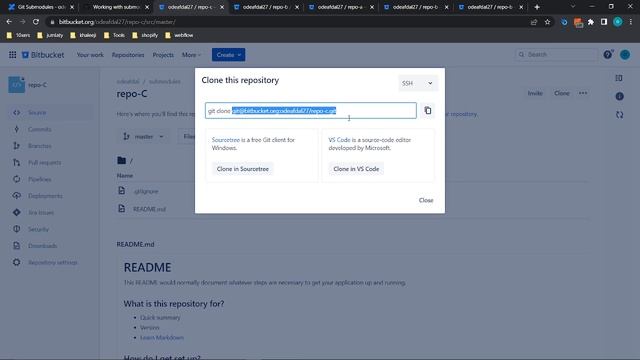Open Downloads in the sidebar
Image resolution: width=640 pixels, height=360 pixels.
pos(51,246)
